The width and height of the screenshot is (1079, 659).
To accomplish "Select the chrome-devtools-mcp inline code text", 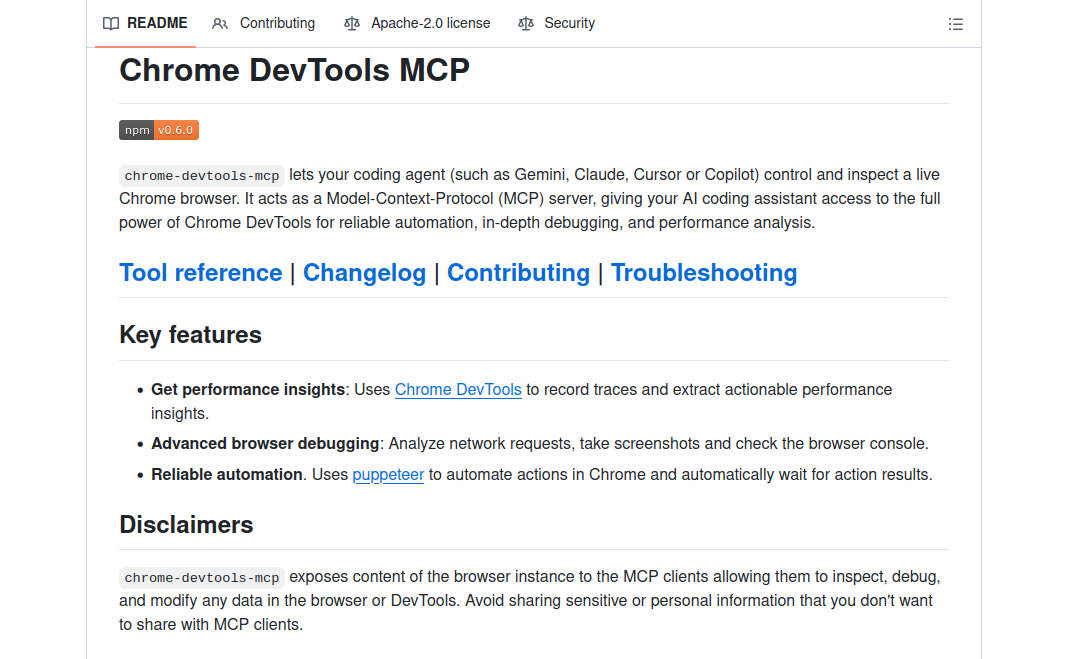I will point(201,175).
